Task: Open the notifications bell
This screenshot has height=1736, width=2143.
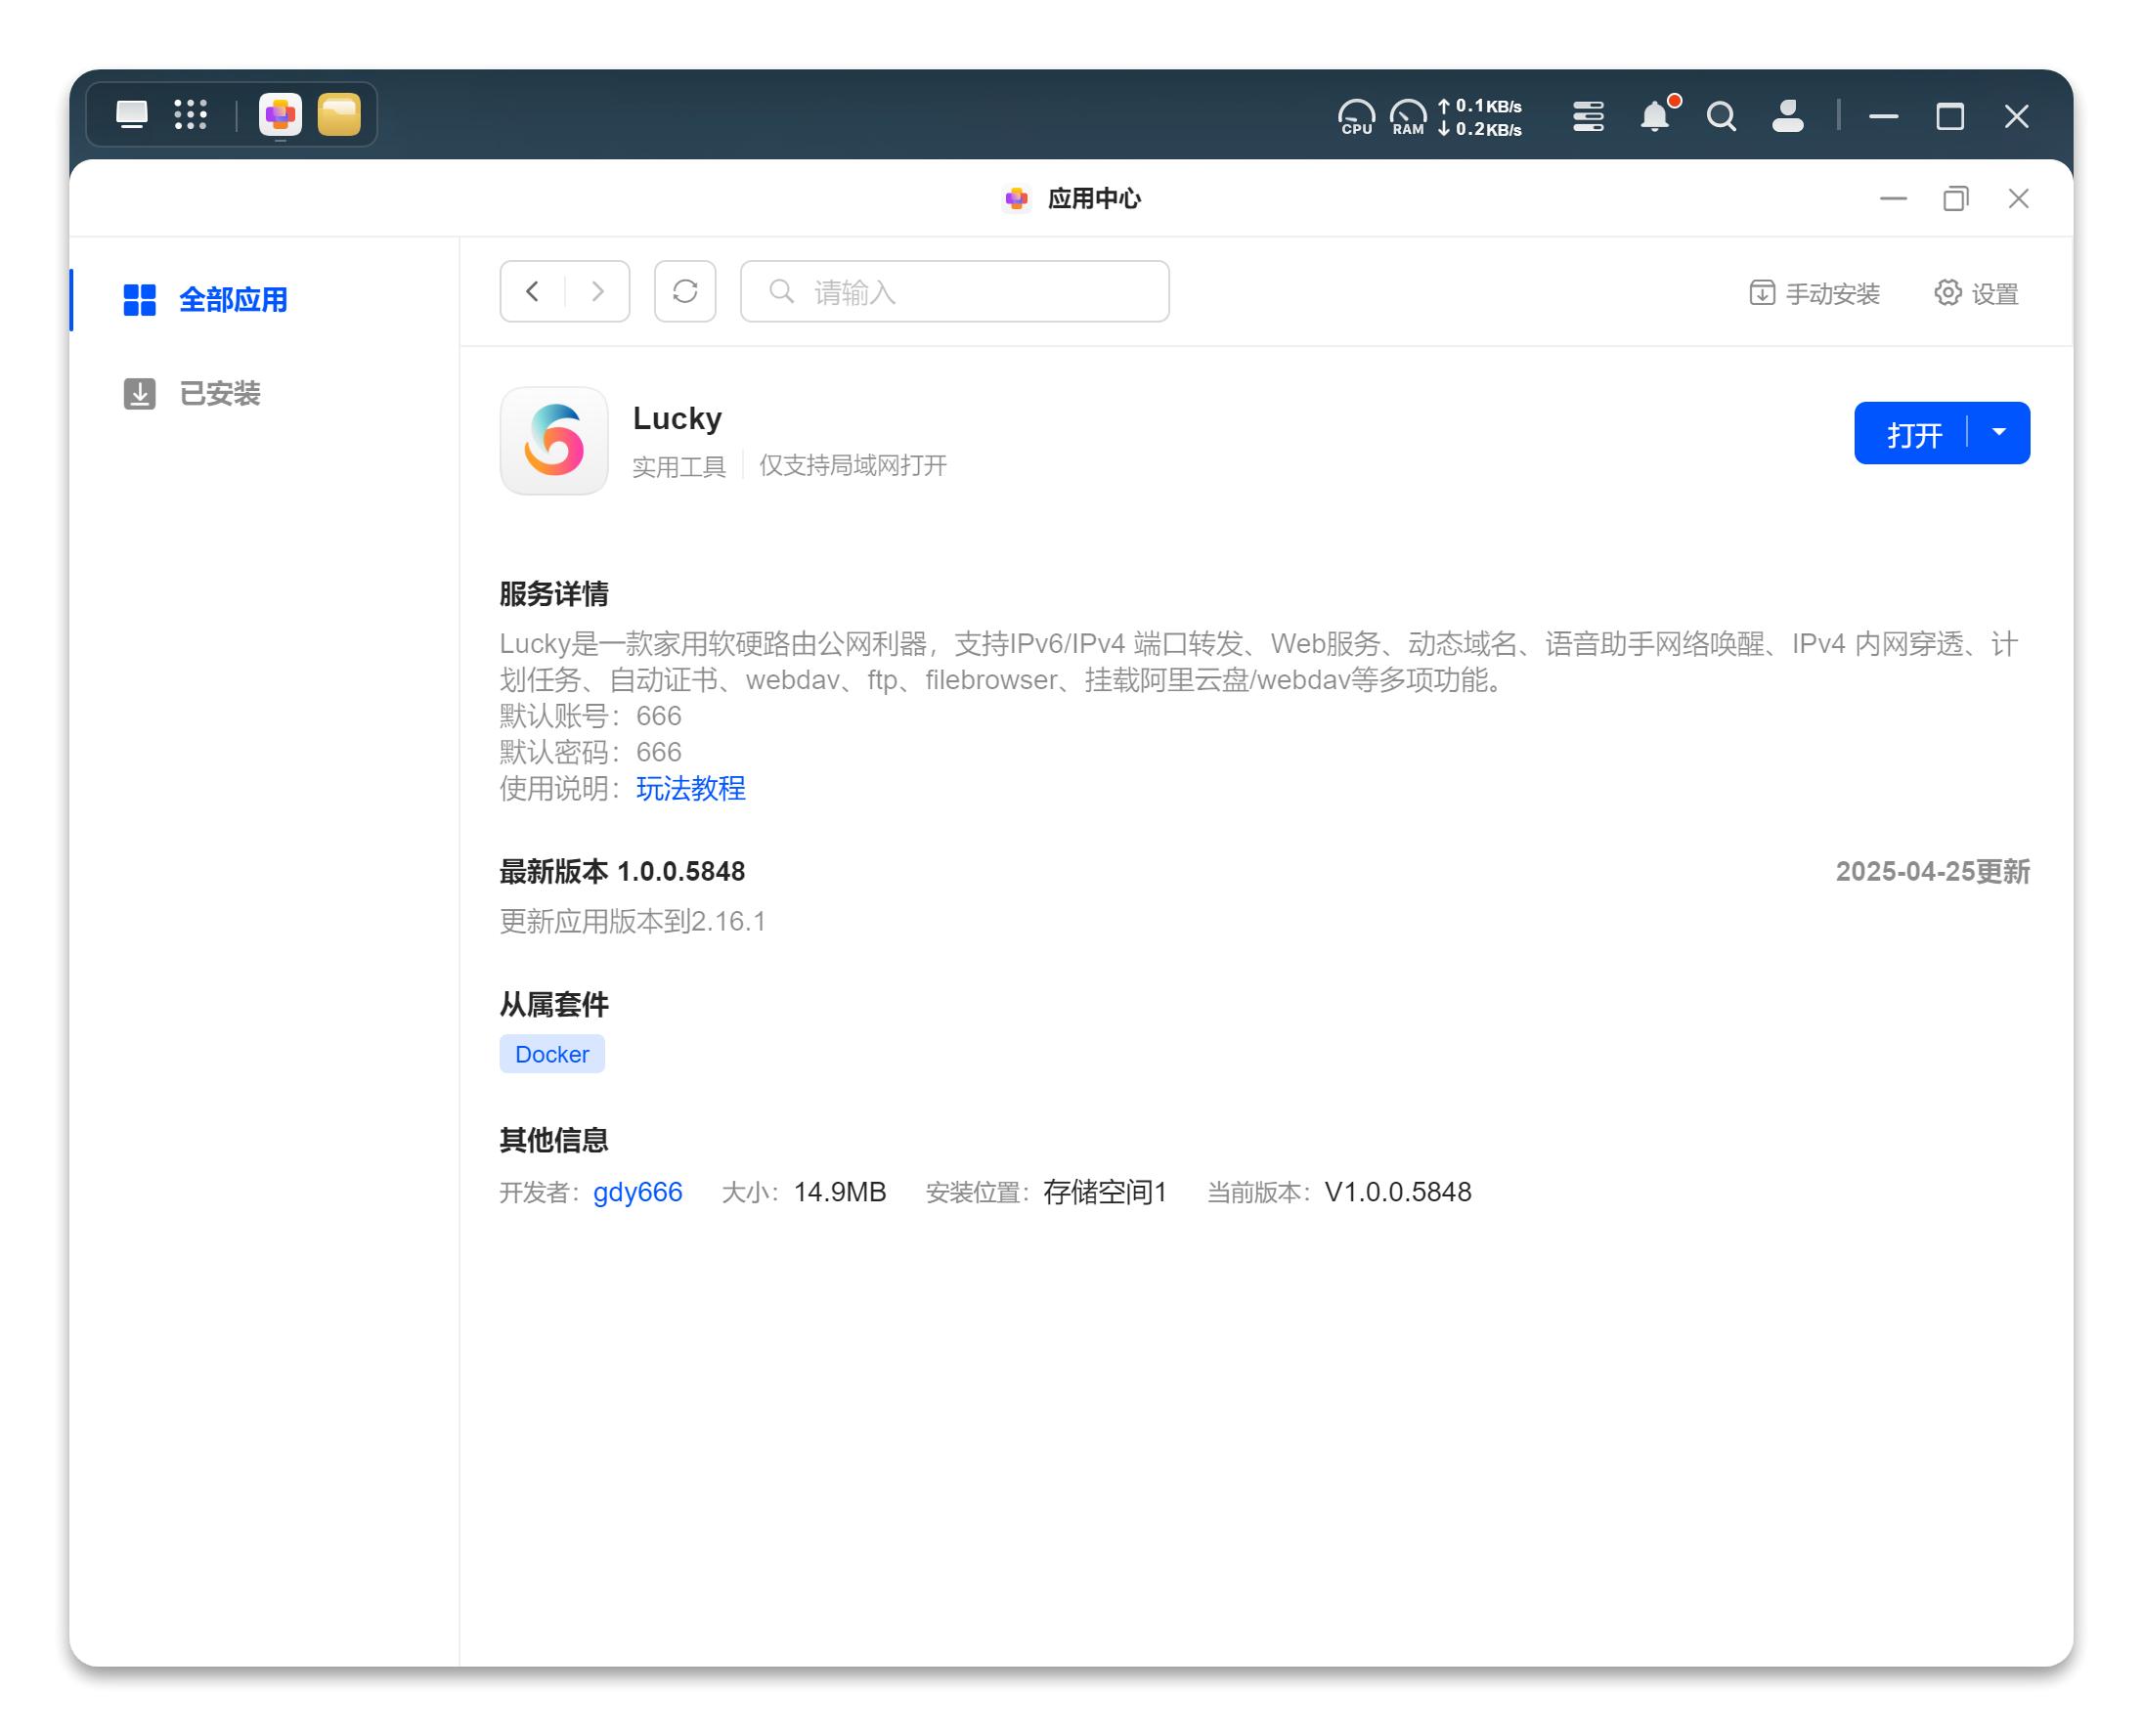Action: [x=1655, y=116]
